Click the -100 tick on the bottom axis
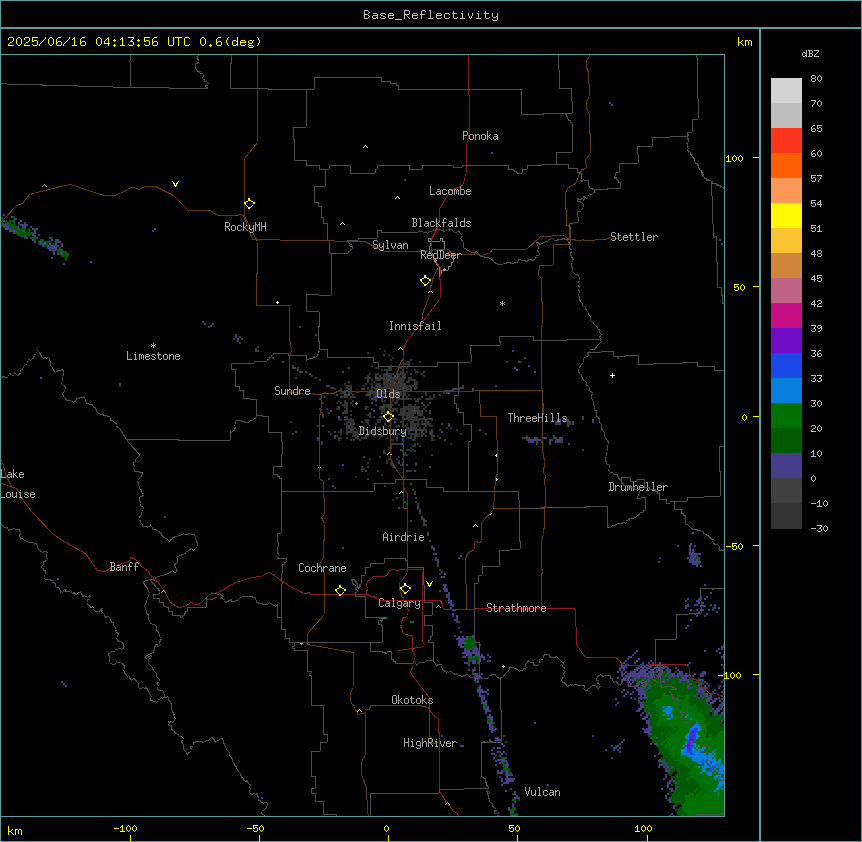Image resolution: width=862 pixels, height=842 pixels. point(126,828)
